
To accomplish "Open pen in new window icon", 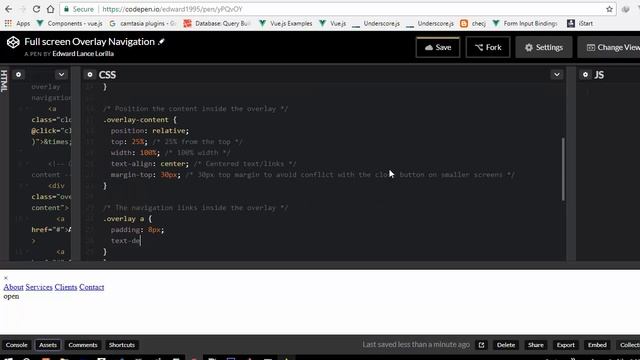I will 482,345.
